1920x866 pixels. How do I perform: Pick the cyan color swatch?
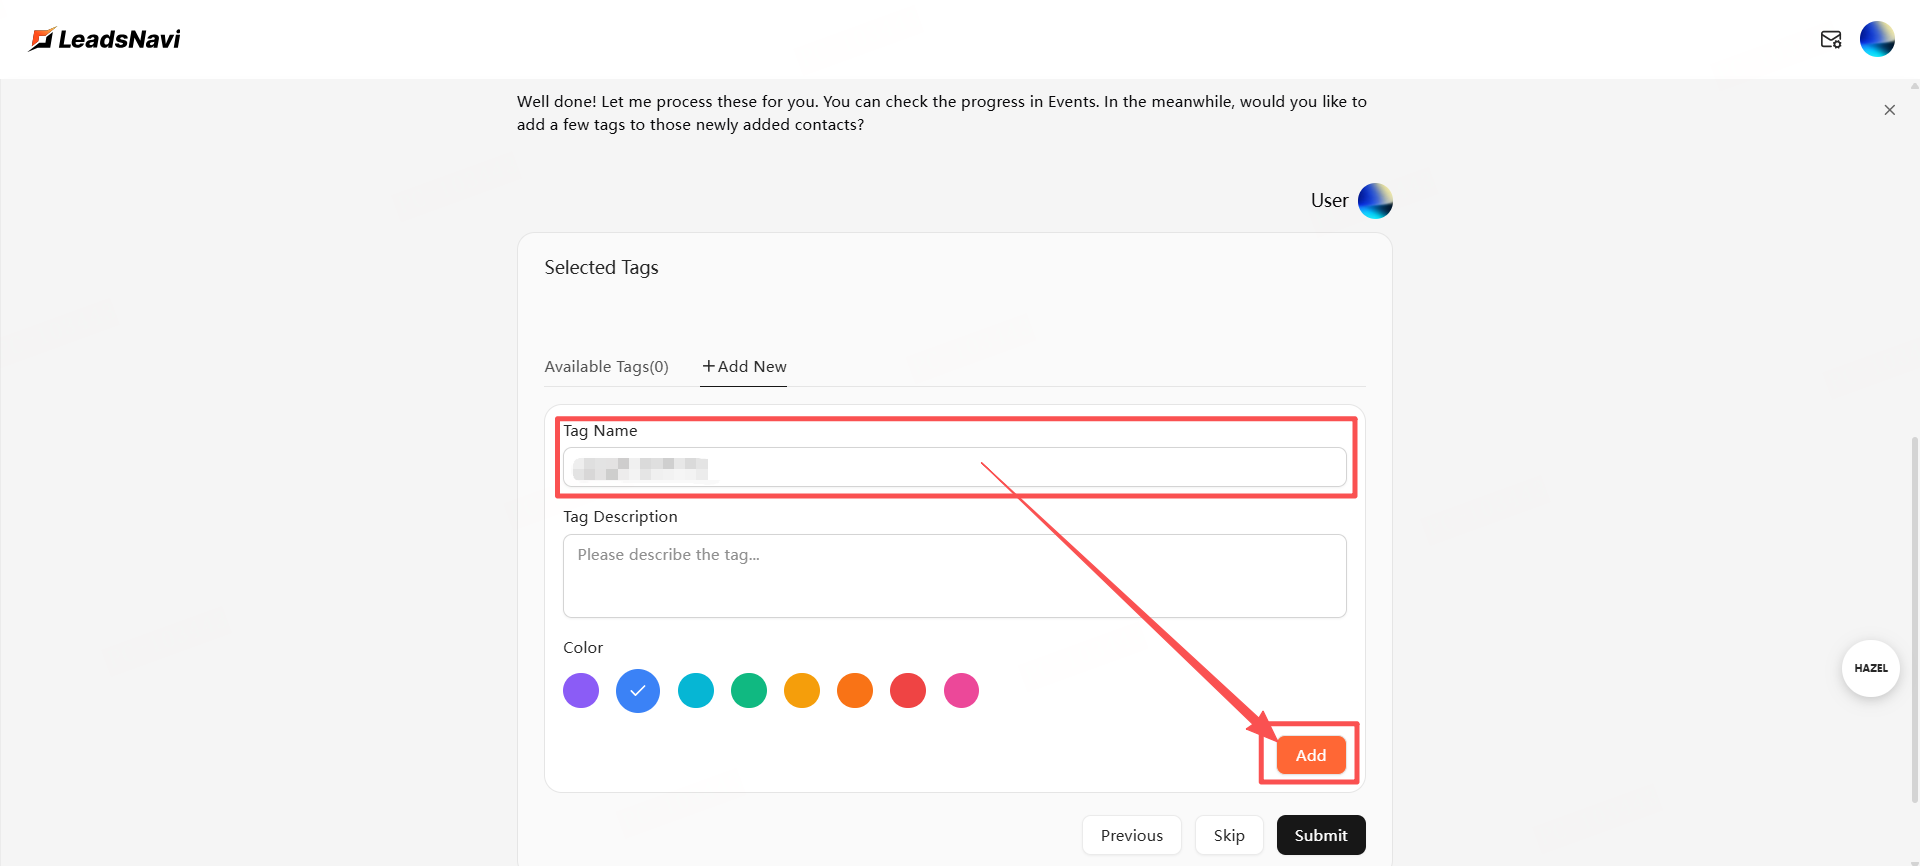click(x=696, y=690)
